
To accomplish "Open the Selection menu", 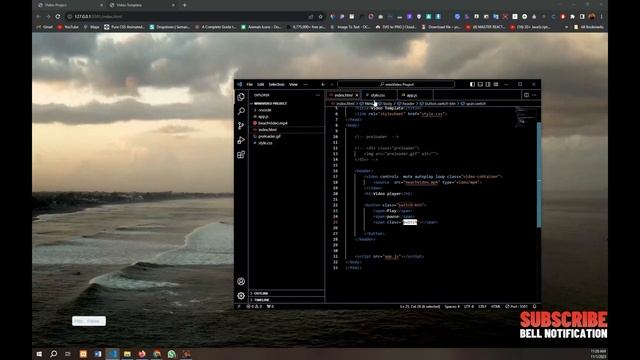I will pyautogui.click(x=276, y=84).
